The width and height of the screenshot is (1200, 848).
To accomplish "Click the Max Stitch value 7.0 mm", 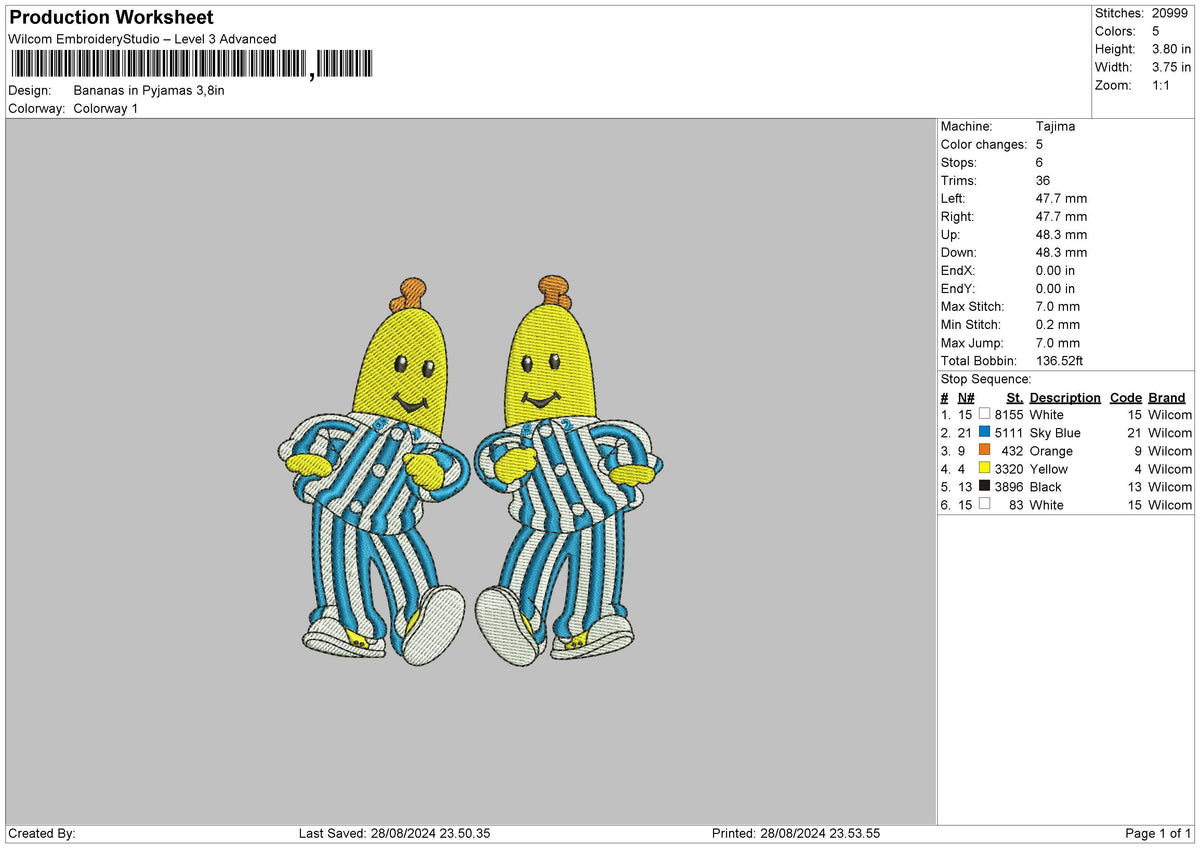I will coord(1058,306).
